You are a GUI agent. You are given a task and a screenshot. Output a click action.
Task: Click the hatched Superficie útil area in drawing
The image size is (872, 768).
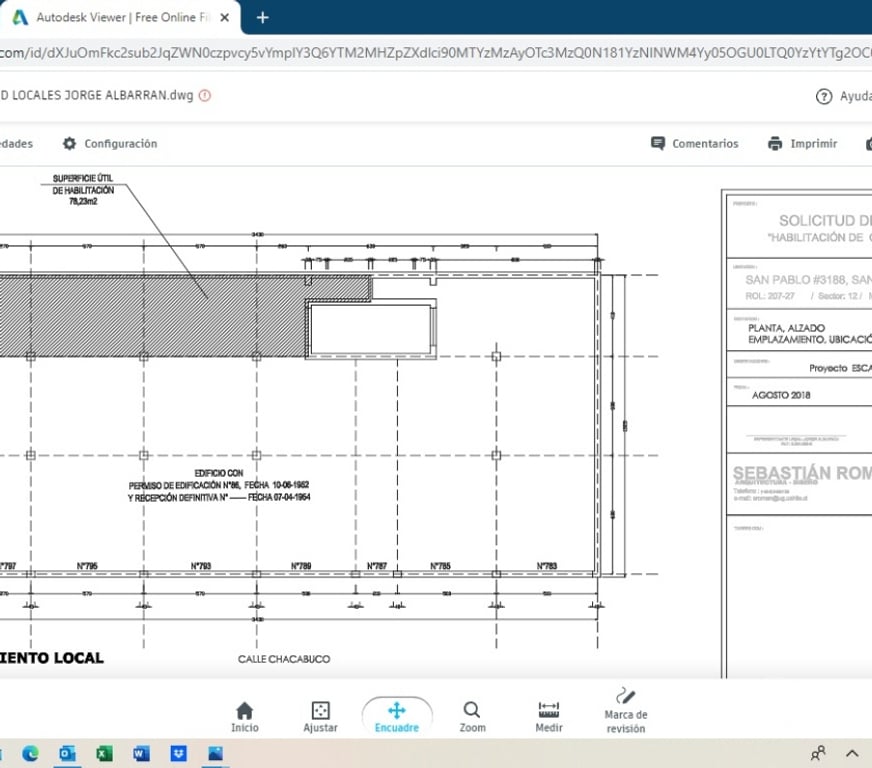tap(150, 315)
